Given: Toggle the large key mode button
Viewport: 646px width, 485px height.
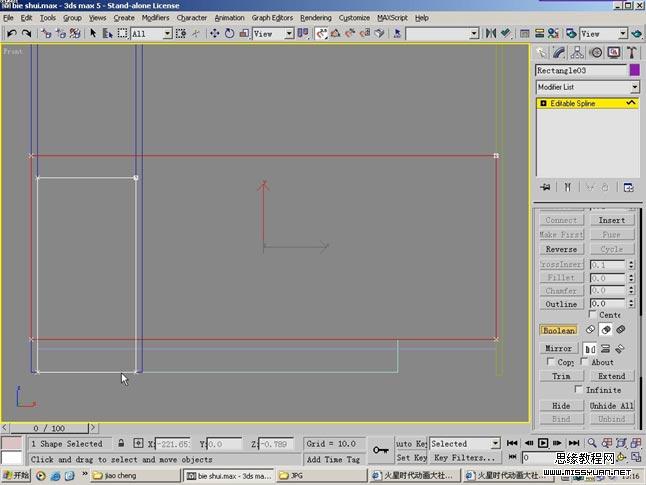Looking at the screenshot, I should 380,450.
